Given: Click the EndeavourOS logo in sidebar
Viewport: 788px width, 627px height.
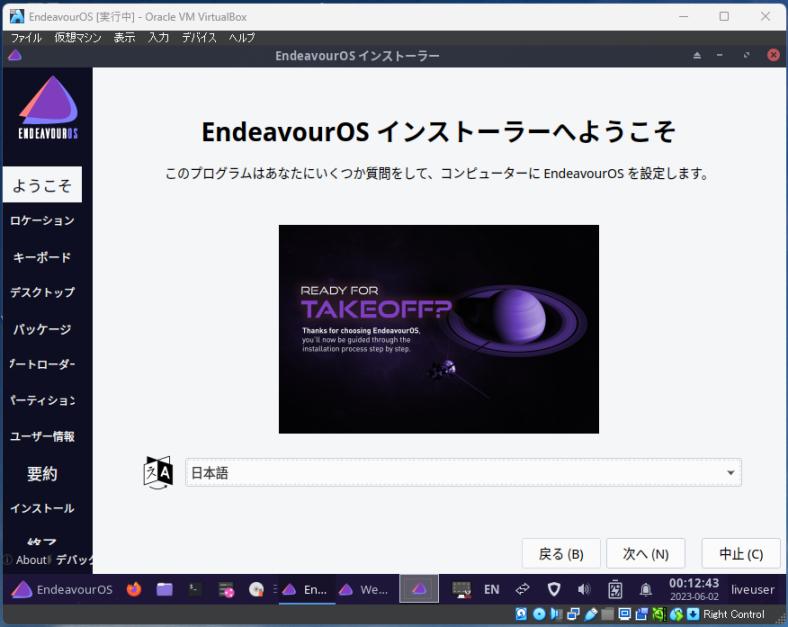Looking at the screenshot, I should pos(48,107).
